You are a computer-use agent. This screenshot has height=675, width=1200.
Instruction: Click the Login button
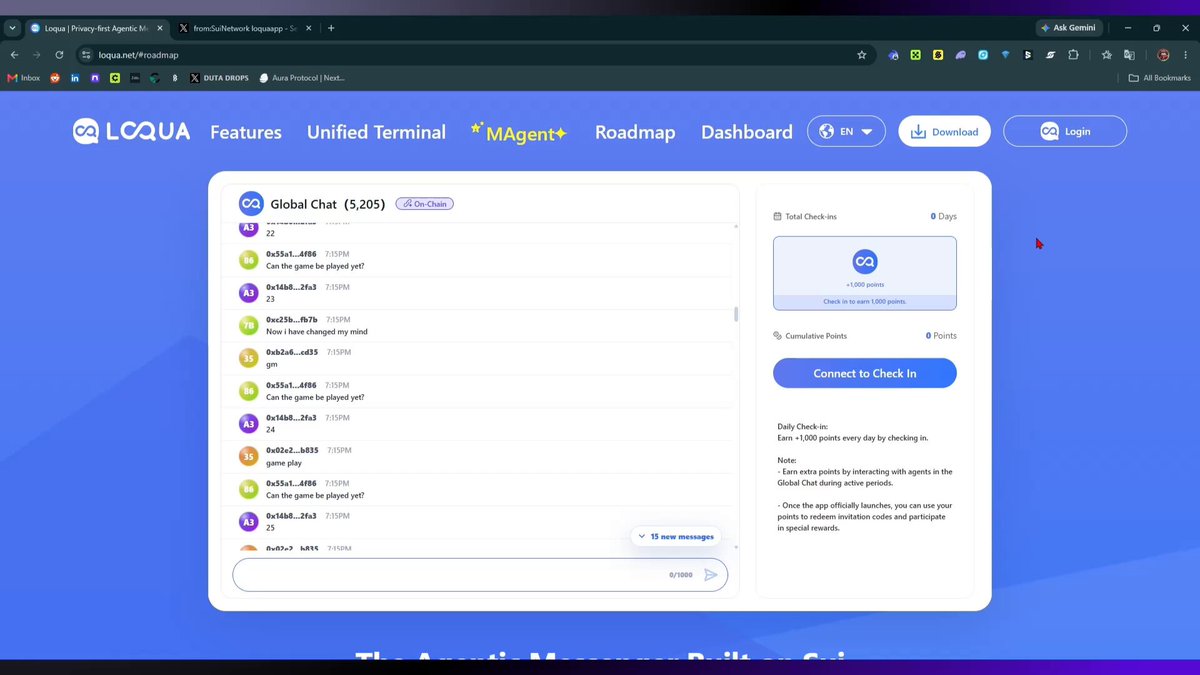(1065, 131)
